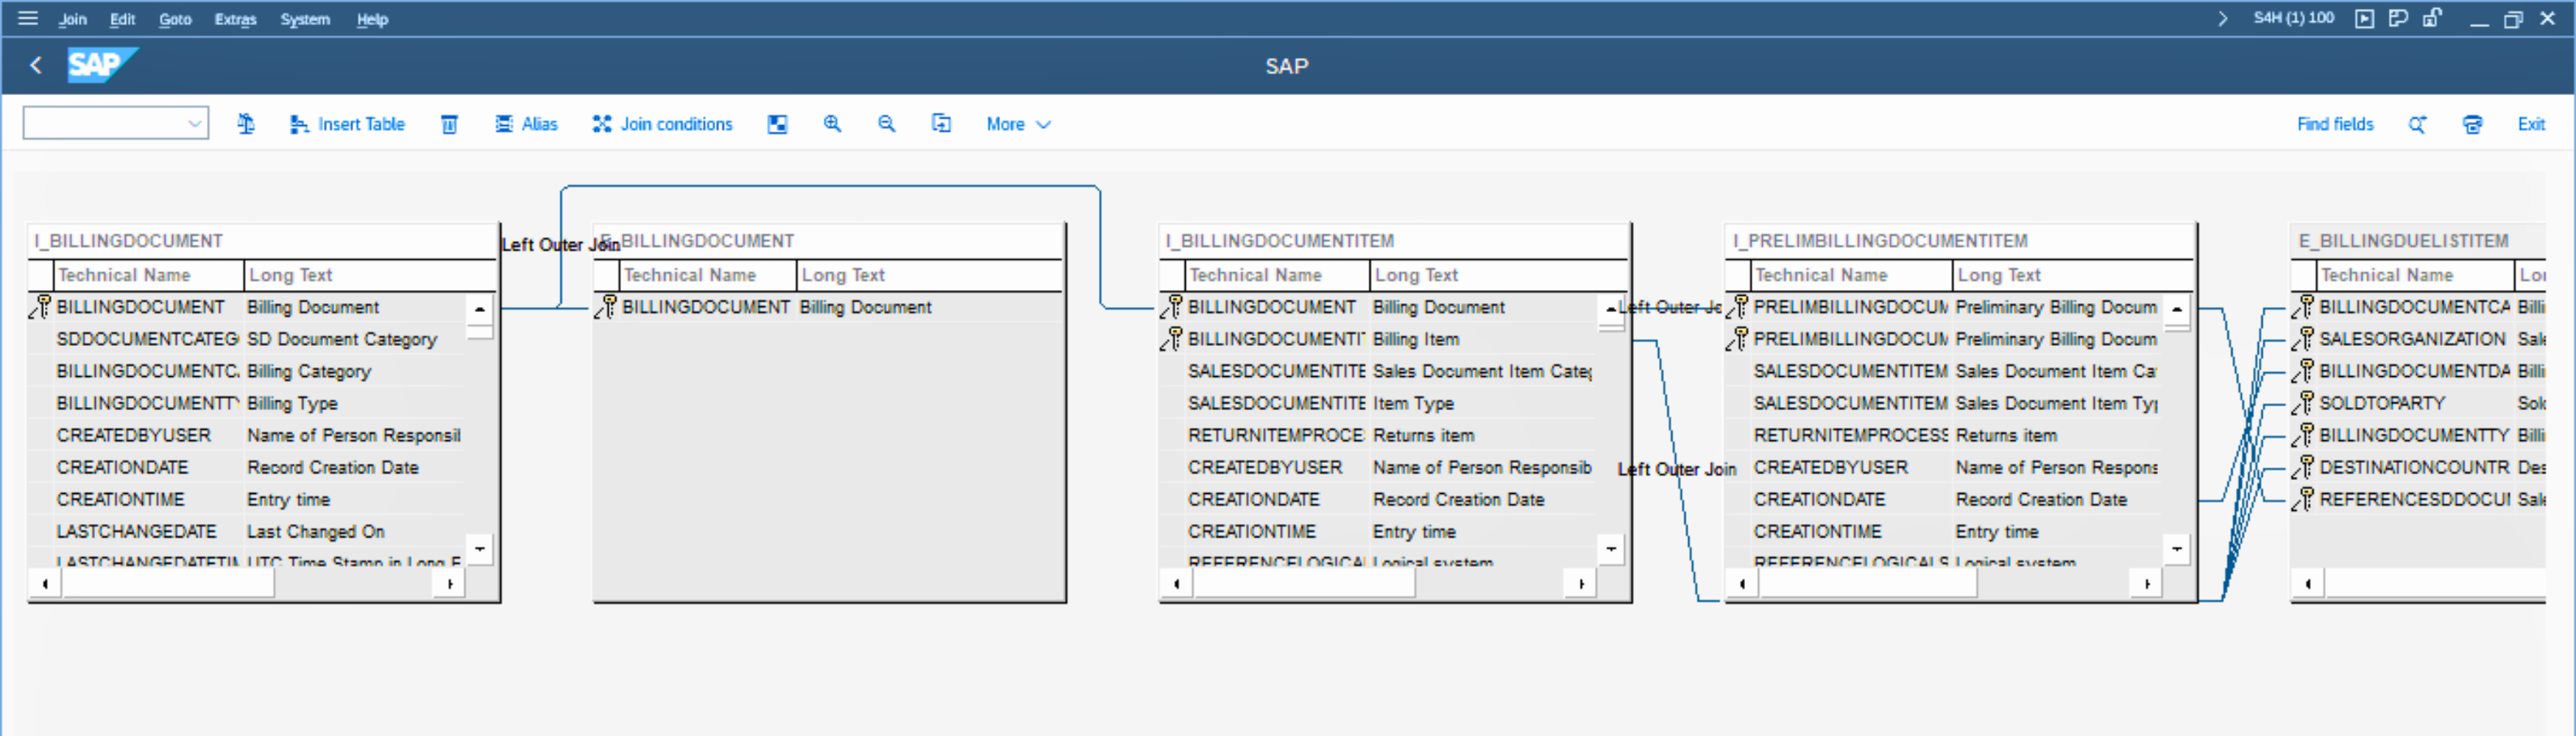Open the command field dropdown
Screen dimensions: 2576x736
(195, 124)
